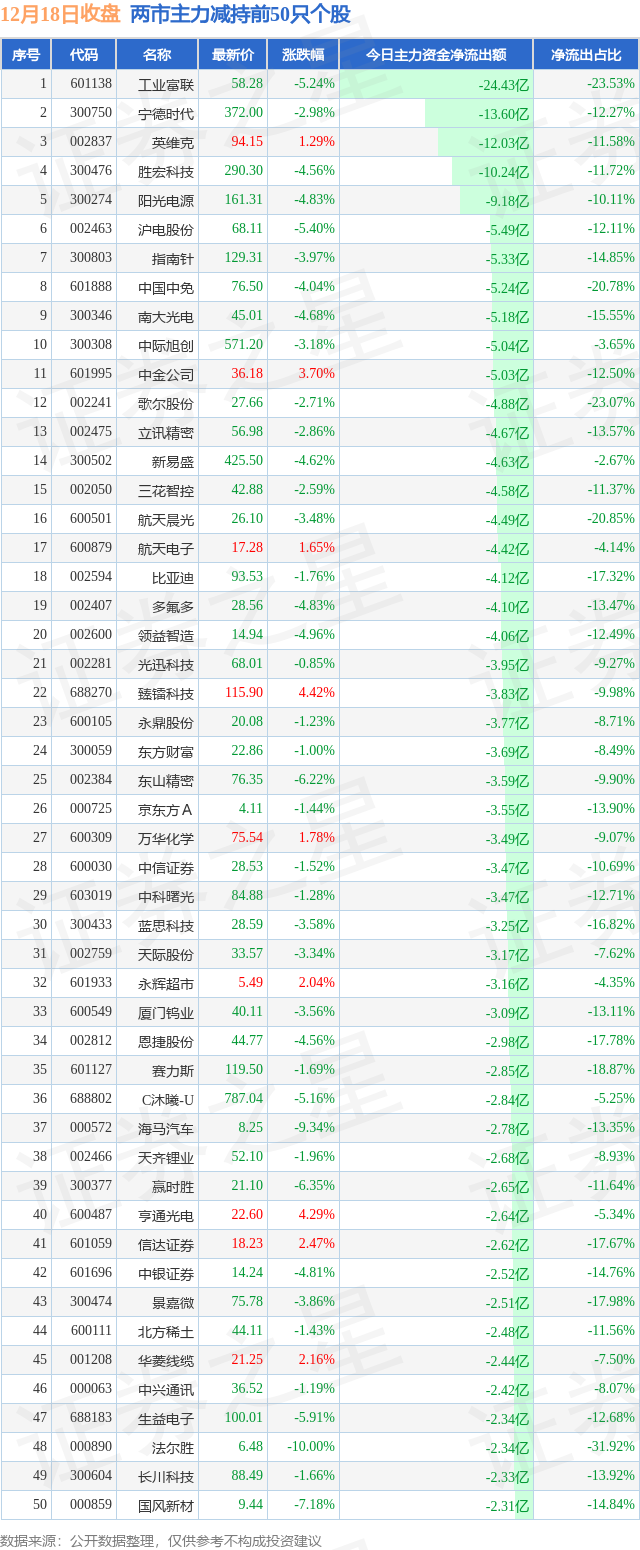
Task: Click the 序号 column header
Action: tap(26, 55)
